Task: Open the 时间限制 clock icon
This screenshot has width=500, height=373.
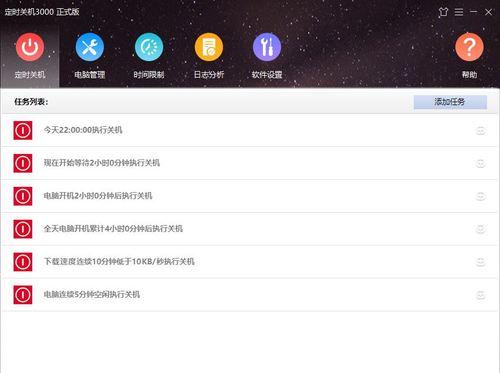Action: click(x=149, y=47)
